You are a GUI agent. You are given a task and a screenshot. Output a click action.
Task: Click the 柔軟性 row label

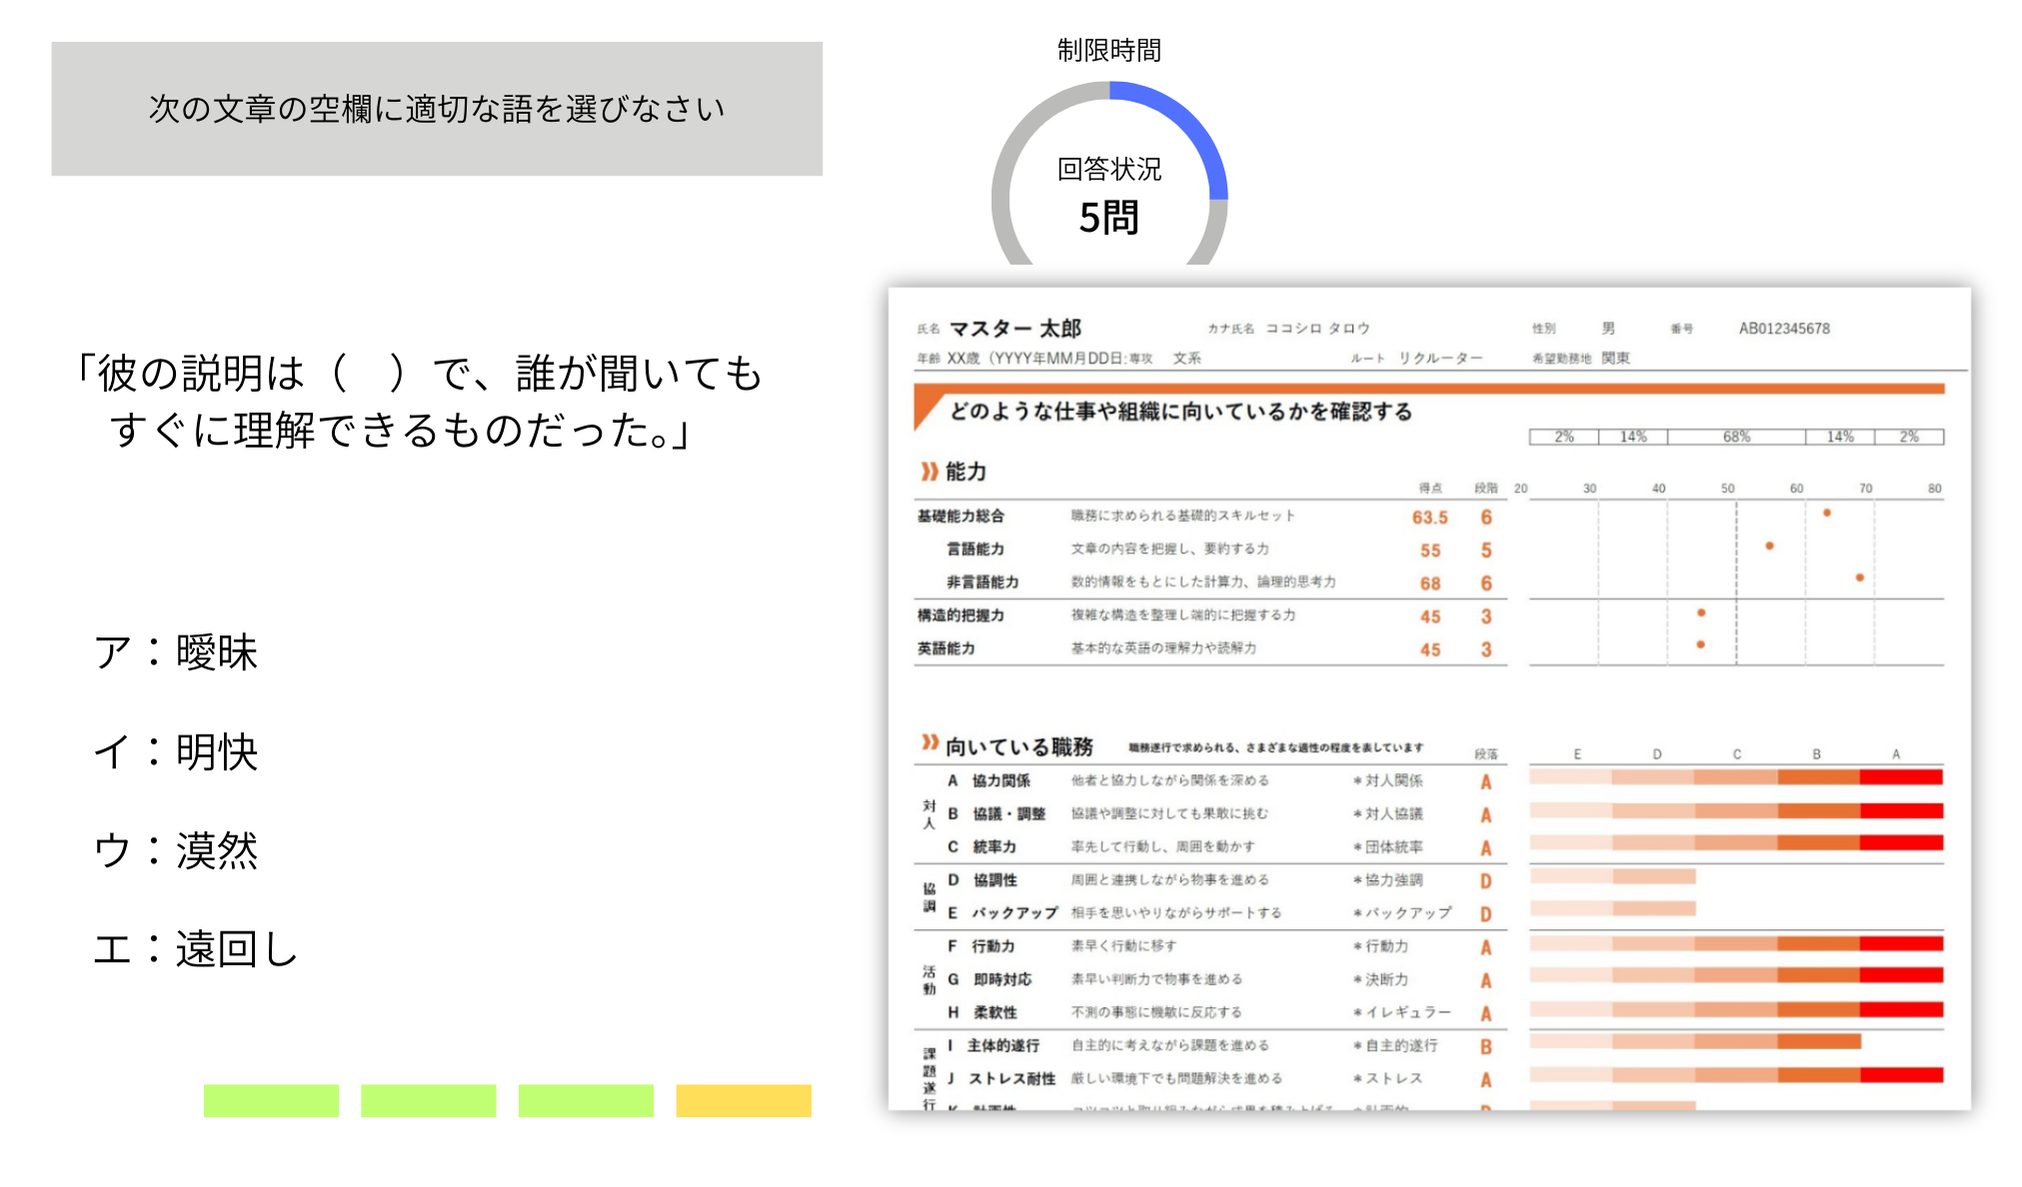coord(995,1012)
